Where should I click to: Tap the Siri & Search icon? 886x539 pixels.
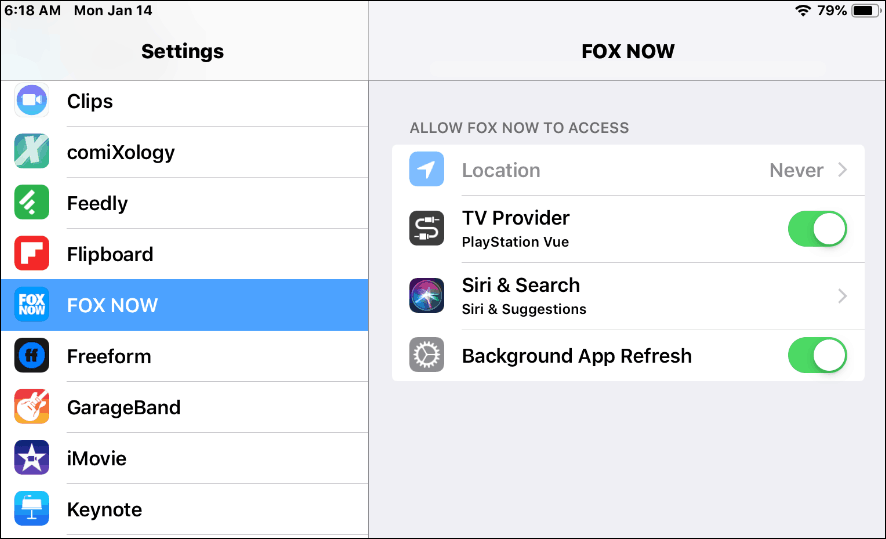tap(427, 295)
